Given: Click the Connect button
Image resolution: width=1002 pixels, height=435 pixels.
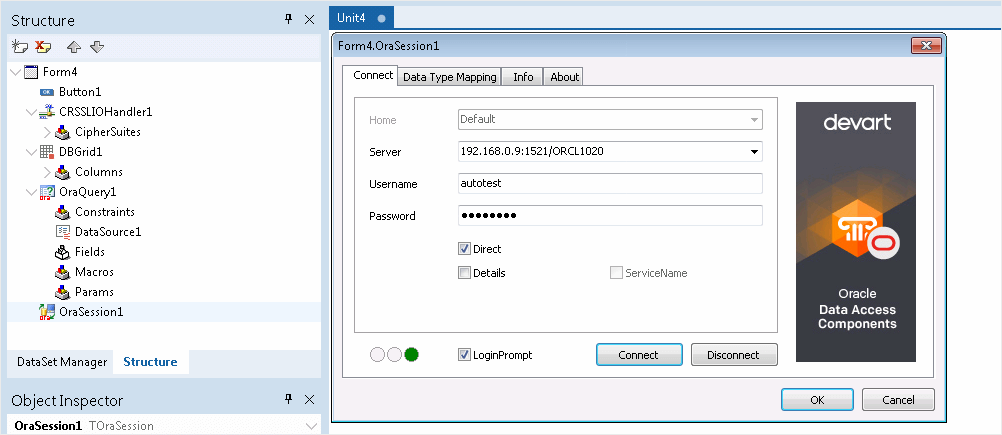Looking at the screenshot, I should click(638, 355).
